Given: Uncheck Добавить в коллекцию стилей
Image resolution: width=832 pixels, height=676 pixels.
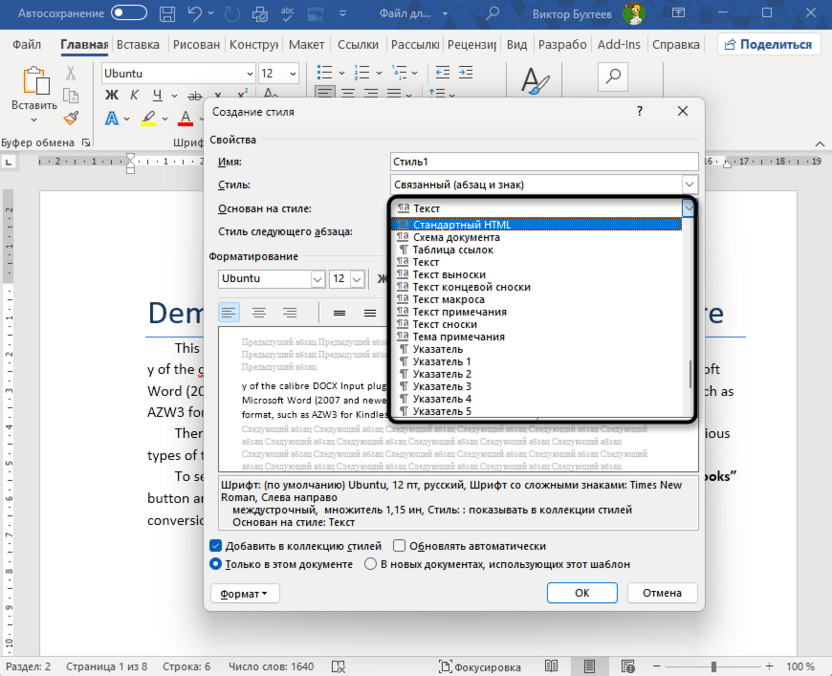Looking at the screenshot, I should (x=215, y=545).
